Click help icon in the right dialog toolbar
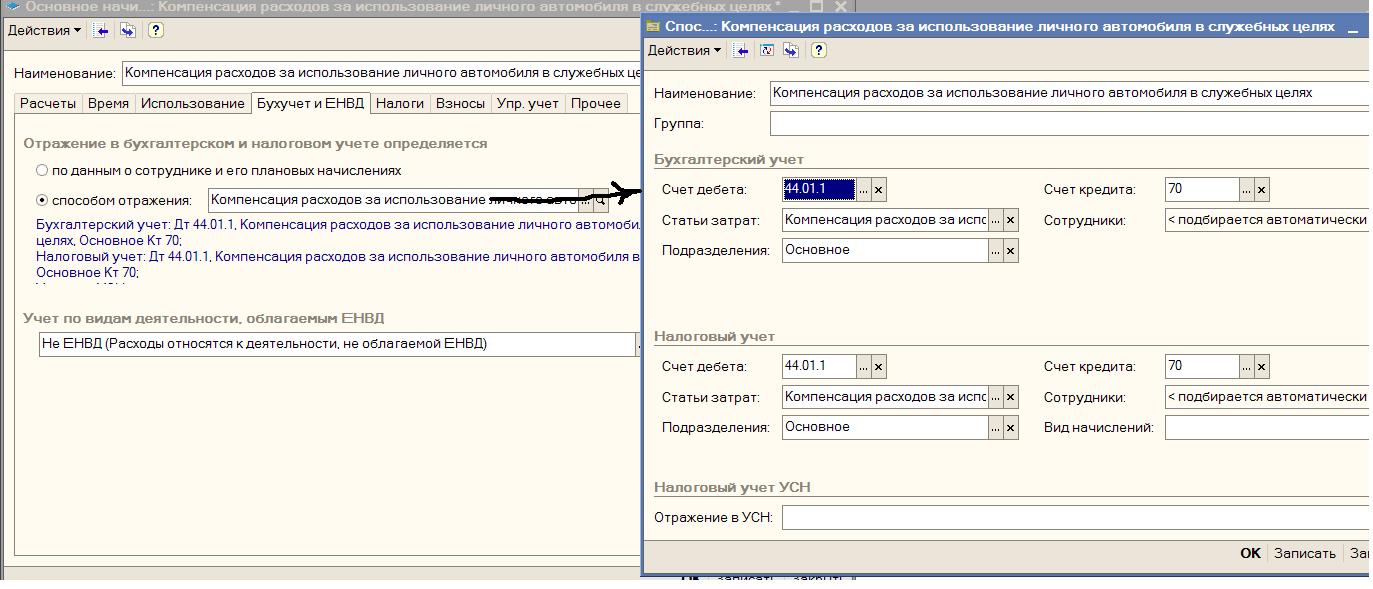 click(x=818, y=50)
